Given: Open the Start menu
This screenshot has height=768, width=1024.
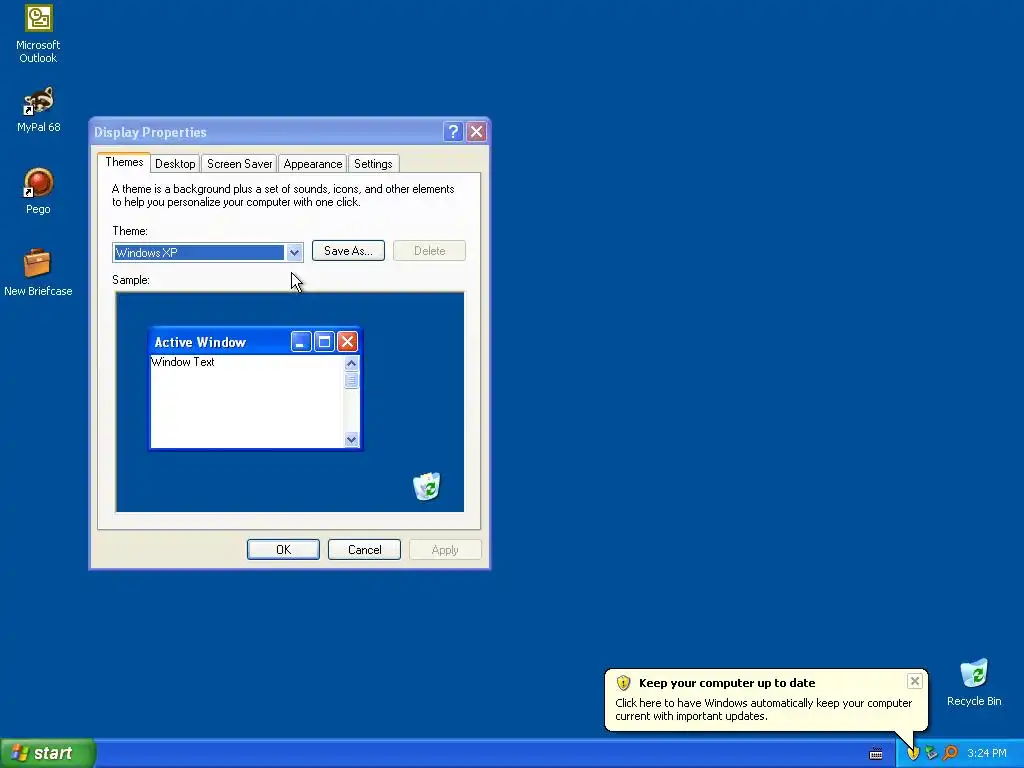Looking at the screenshot, I should pos(48,753).
